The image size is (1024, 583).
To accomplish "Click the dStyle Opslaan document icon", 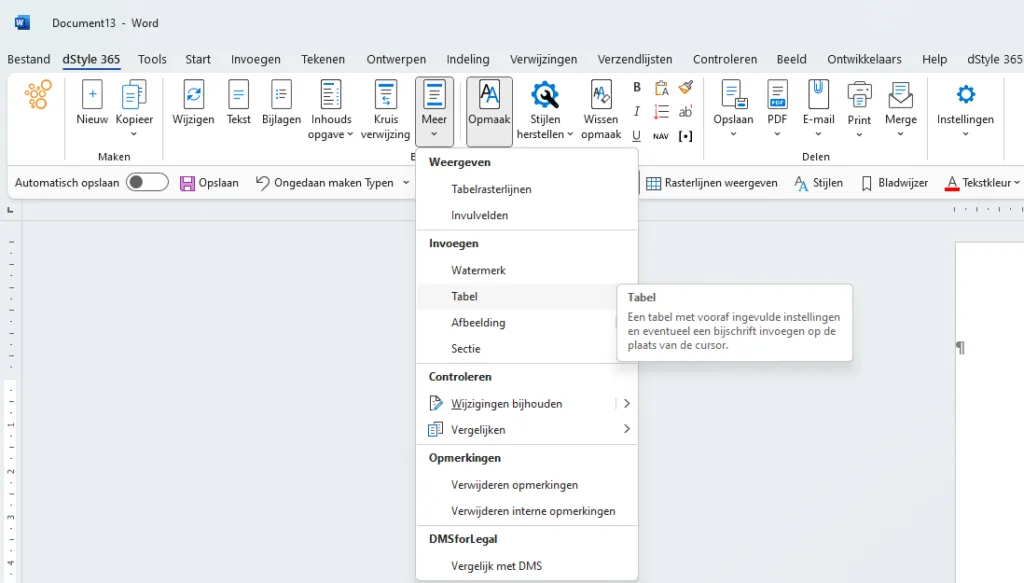I will [x=733, y=95].
